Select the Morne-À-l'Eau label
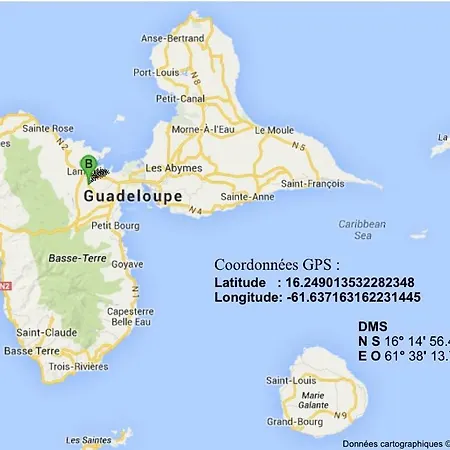 point(203,129)
